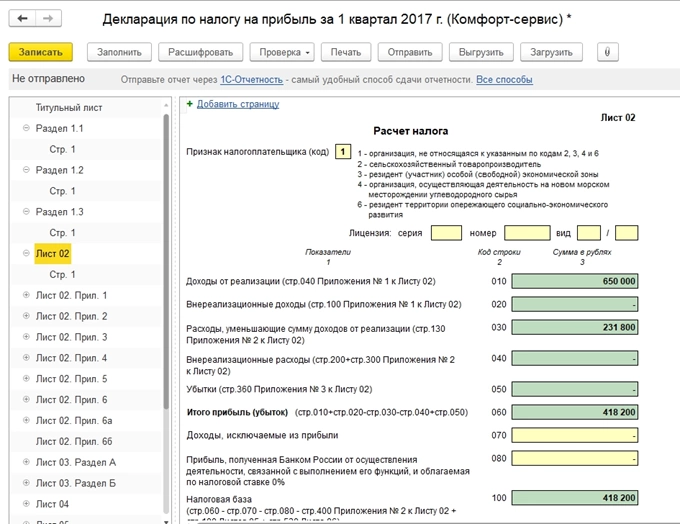Send the report using Отправить

click(409, 52)
